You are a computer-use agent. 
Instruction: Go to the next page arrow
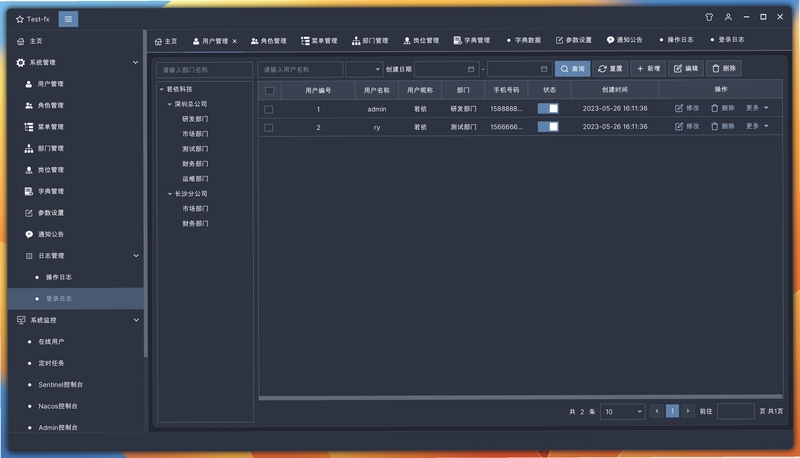(x=688, y=411)
